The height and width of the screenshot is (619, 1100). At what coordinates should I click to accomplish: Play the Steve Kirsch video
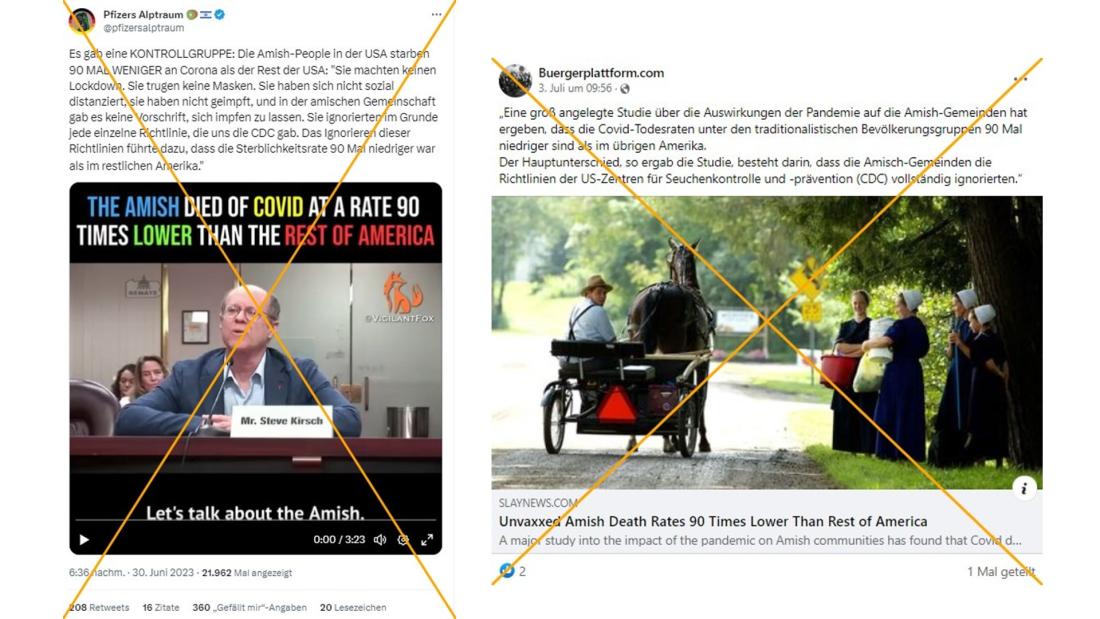click(84, 540)
